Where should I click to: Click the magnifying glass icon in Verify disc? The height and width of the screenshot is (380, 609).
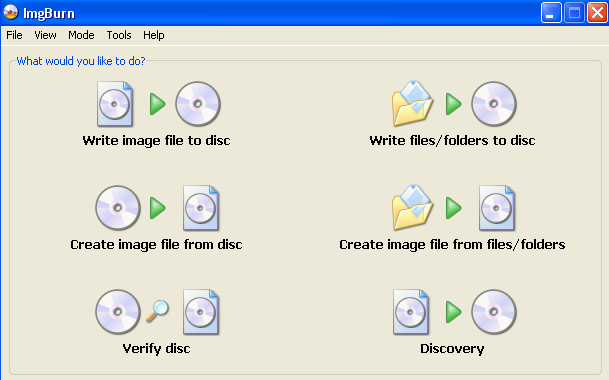click(158, 311)
